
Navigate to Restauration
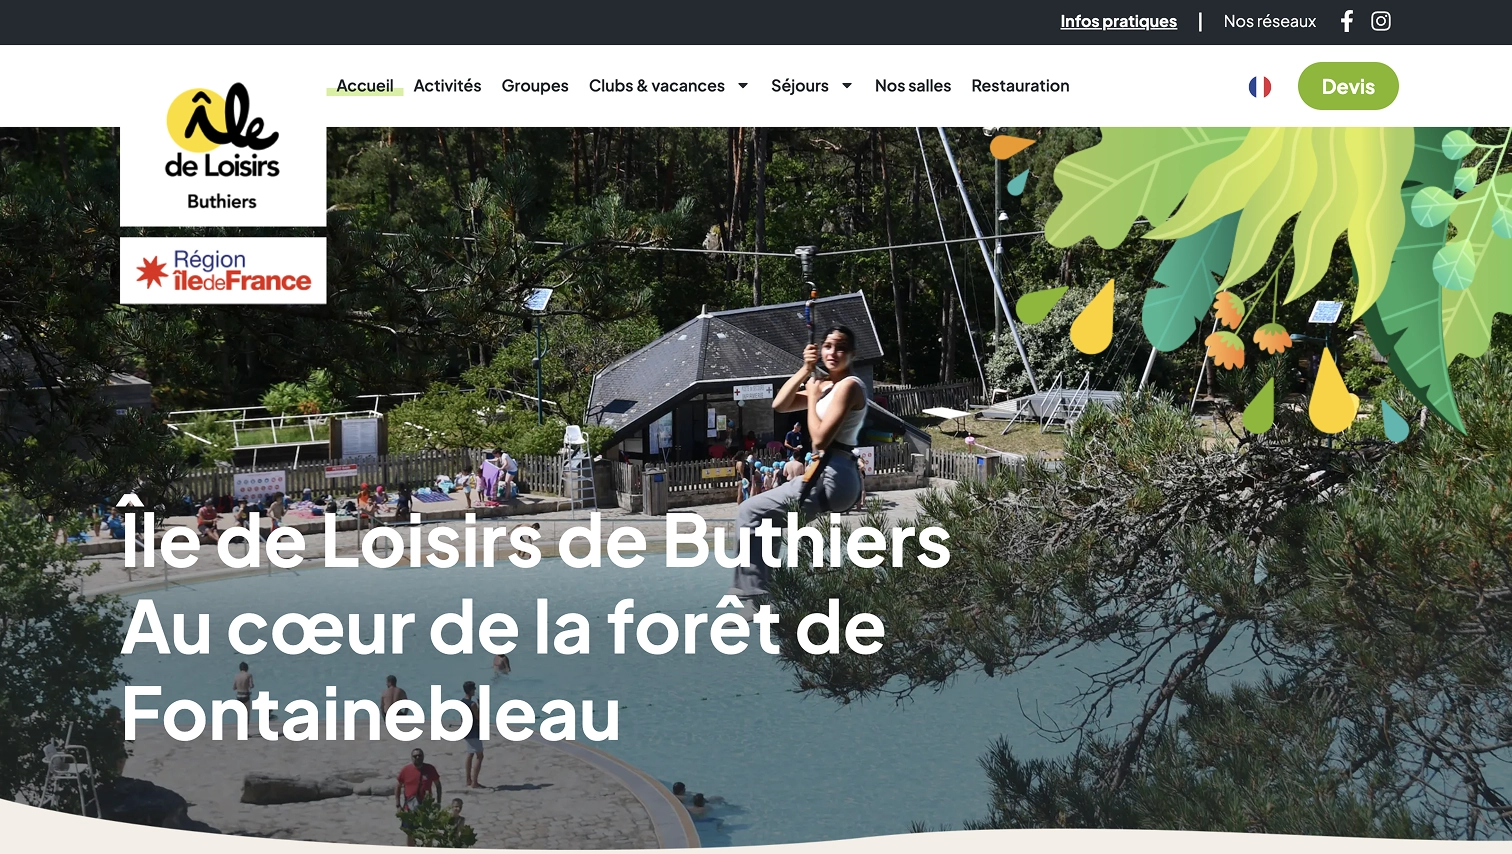[1020, 86]
